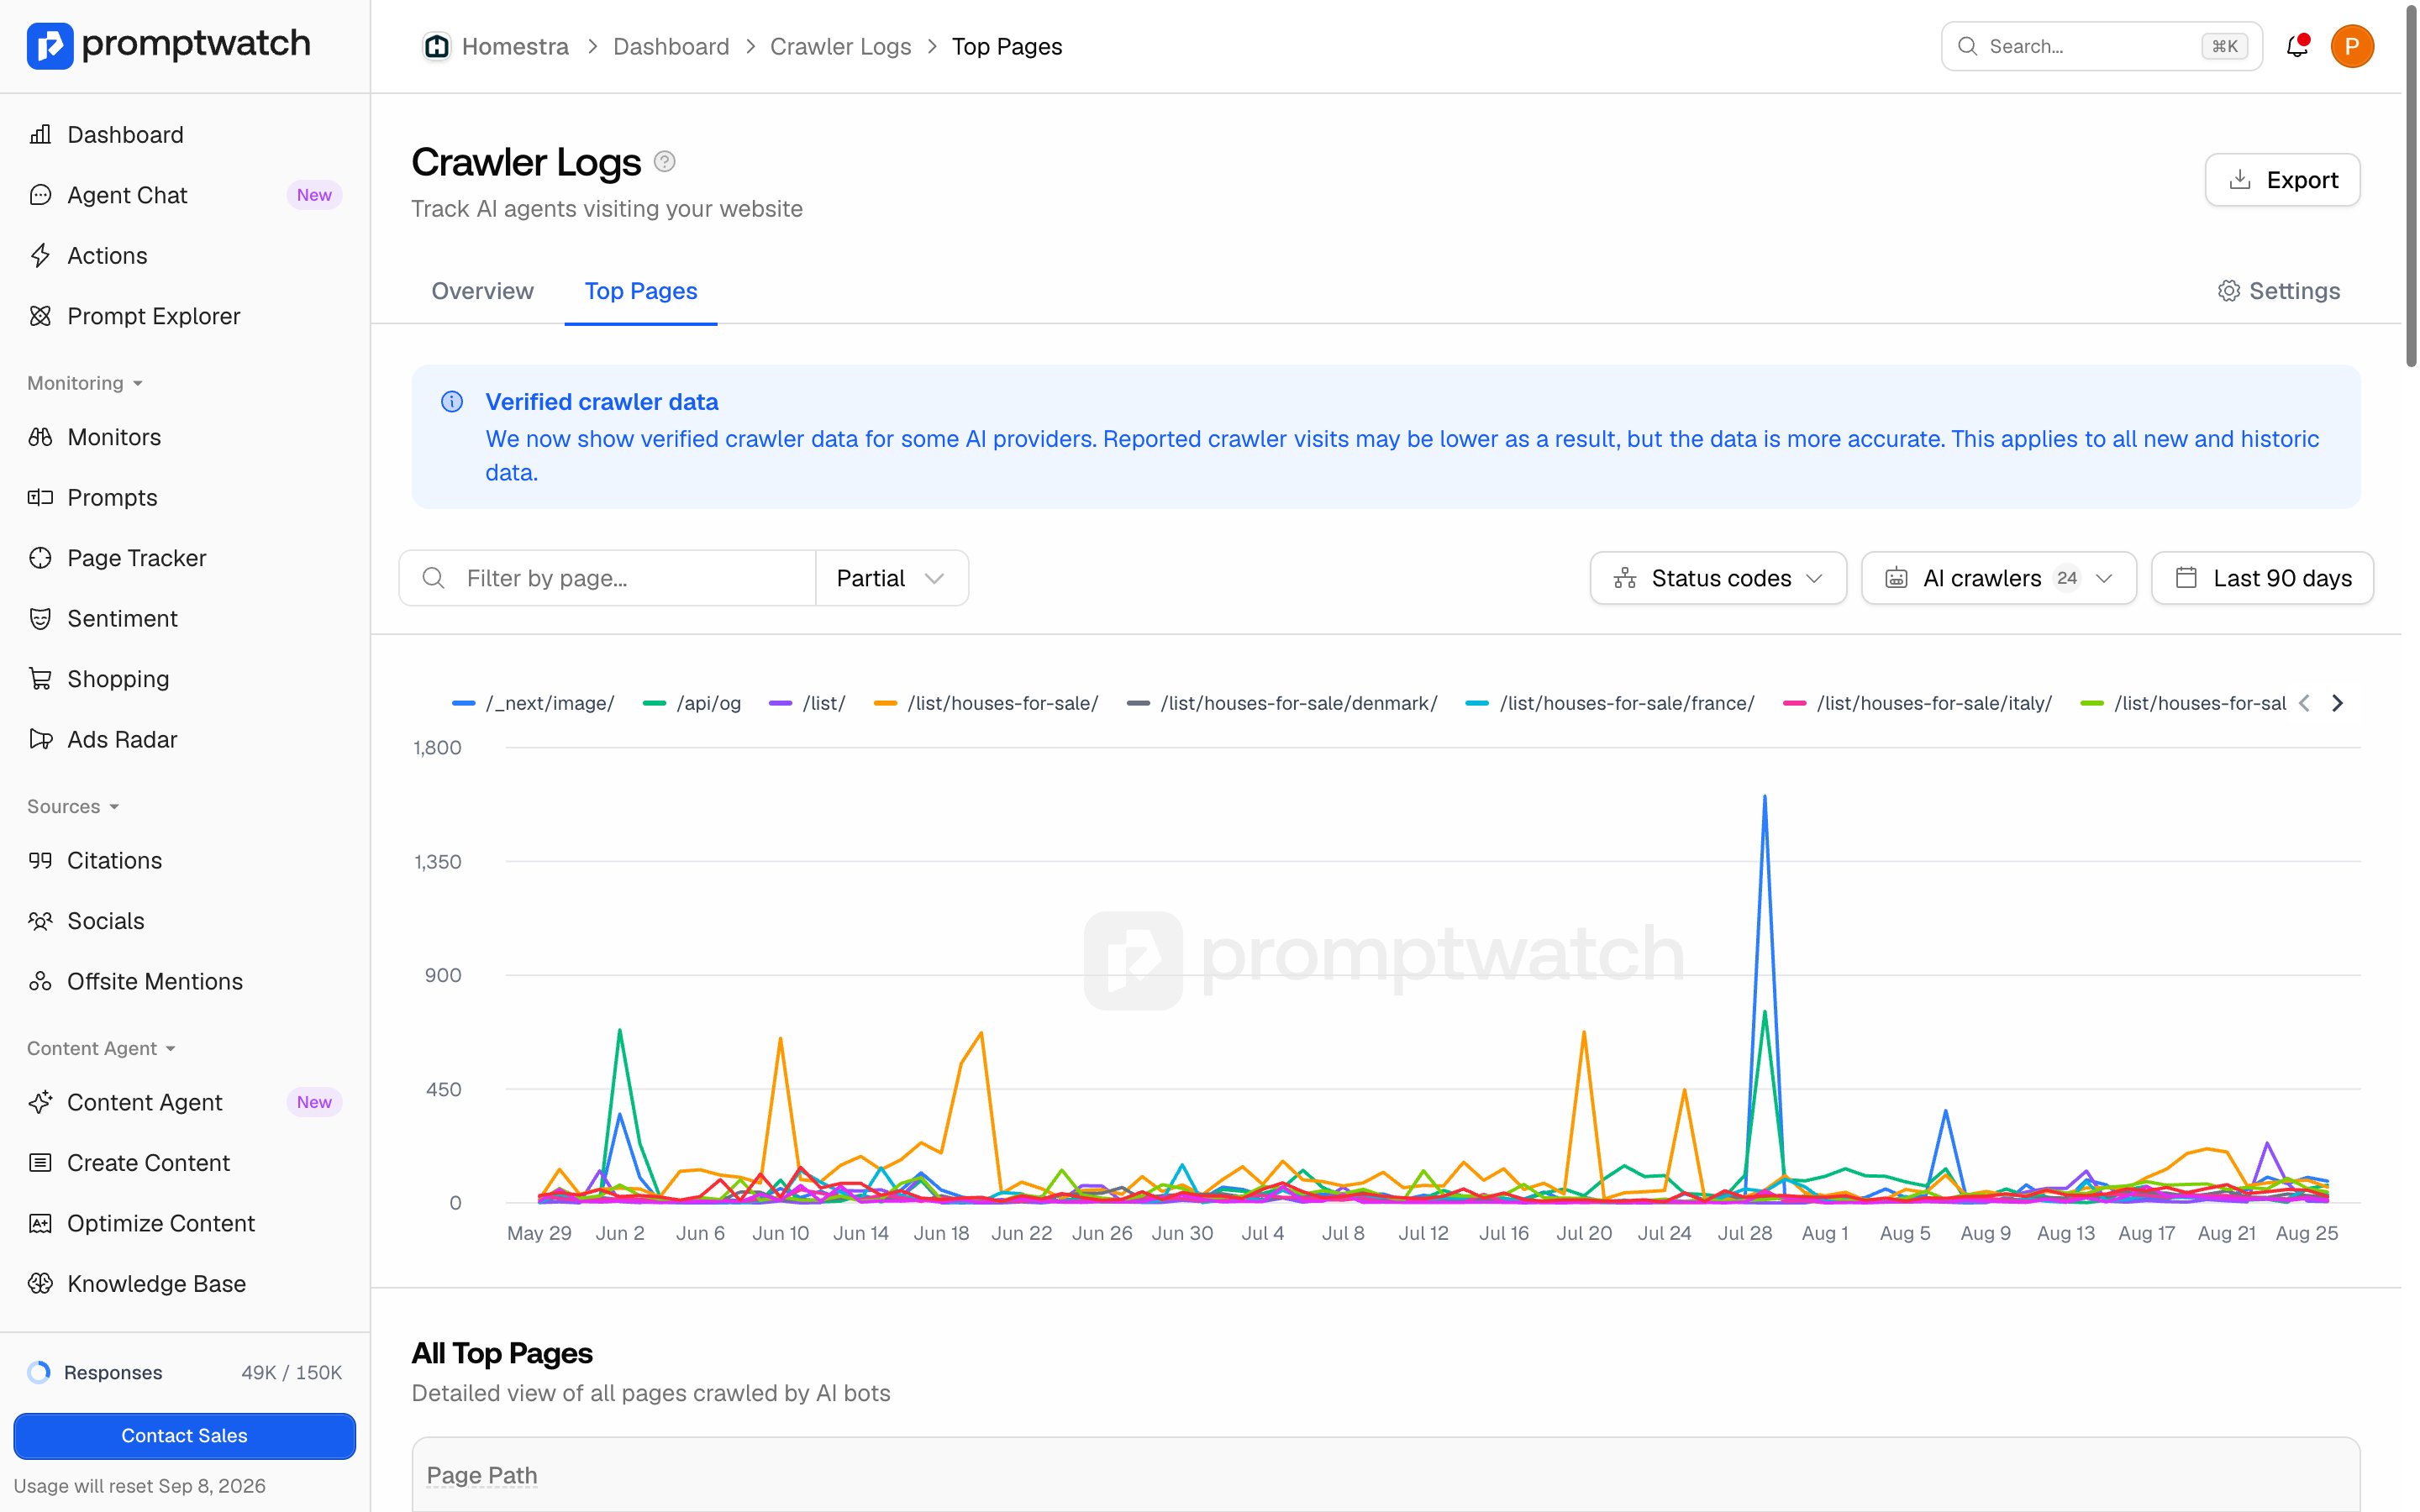Click the Responses usage progress ring

39,1372
